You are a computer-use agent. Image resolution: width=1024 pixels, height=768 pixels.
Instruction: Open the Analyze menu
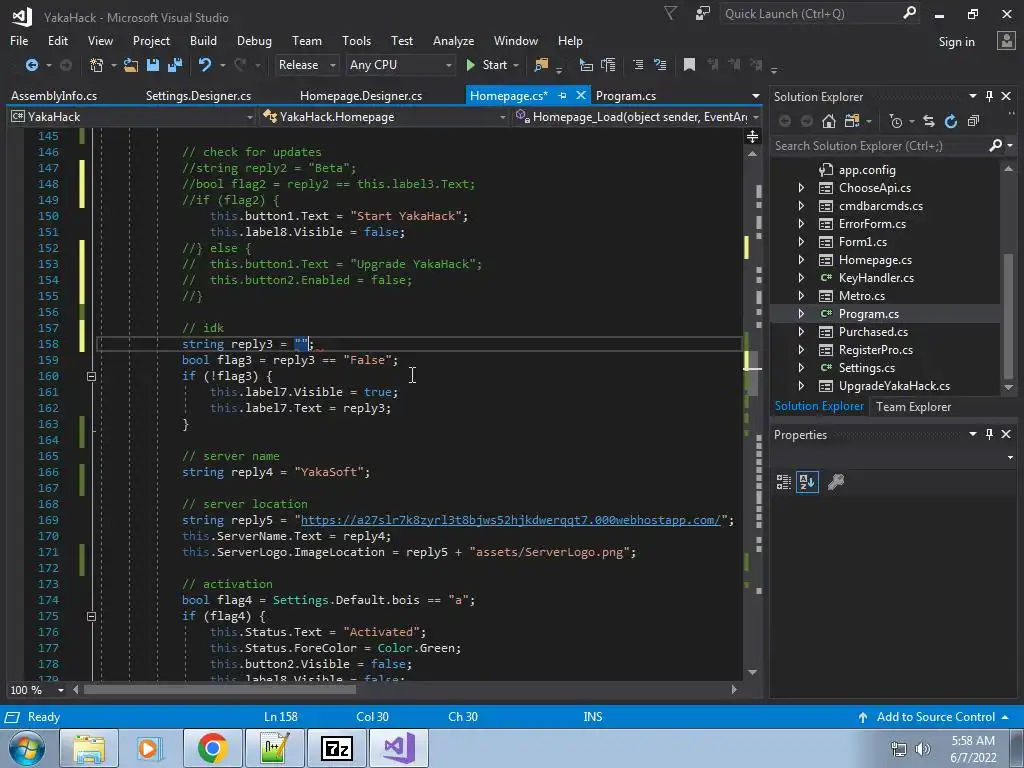(453, 40)
